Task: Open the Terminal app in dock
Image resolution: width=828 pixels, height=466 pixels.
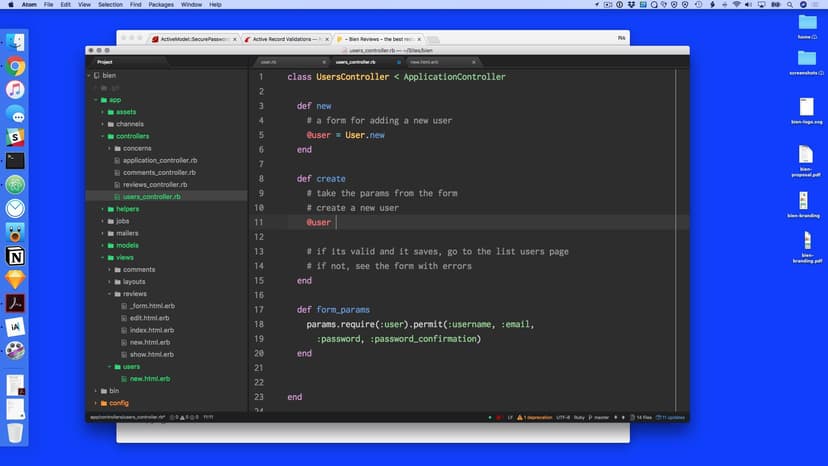Action: click(16, 160)
